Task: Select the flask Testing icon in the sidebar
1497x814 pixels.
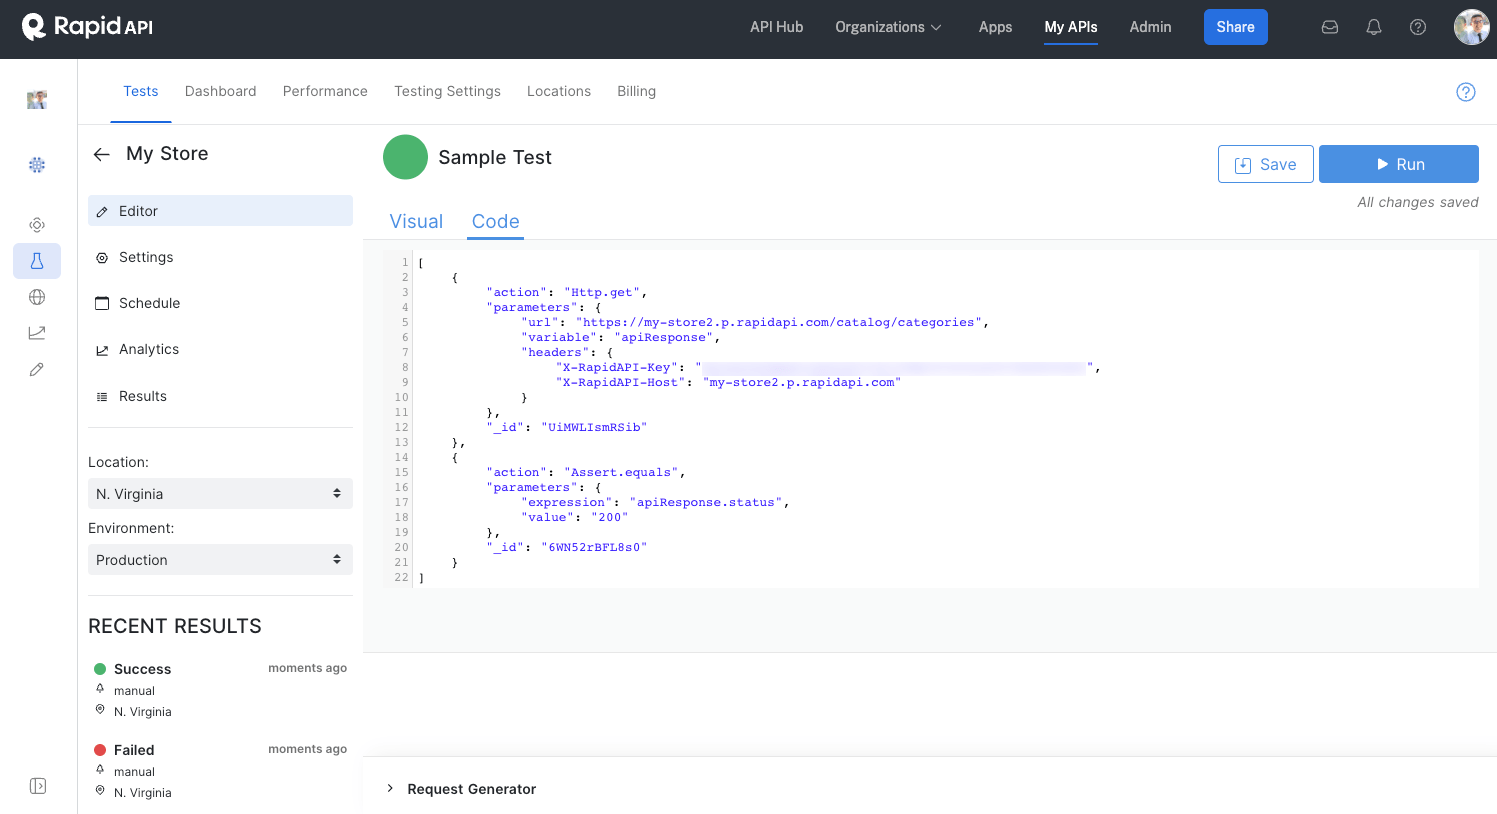Action: (37, 261)
